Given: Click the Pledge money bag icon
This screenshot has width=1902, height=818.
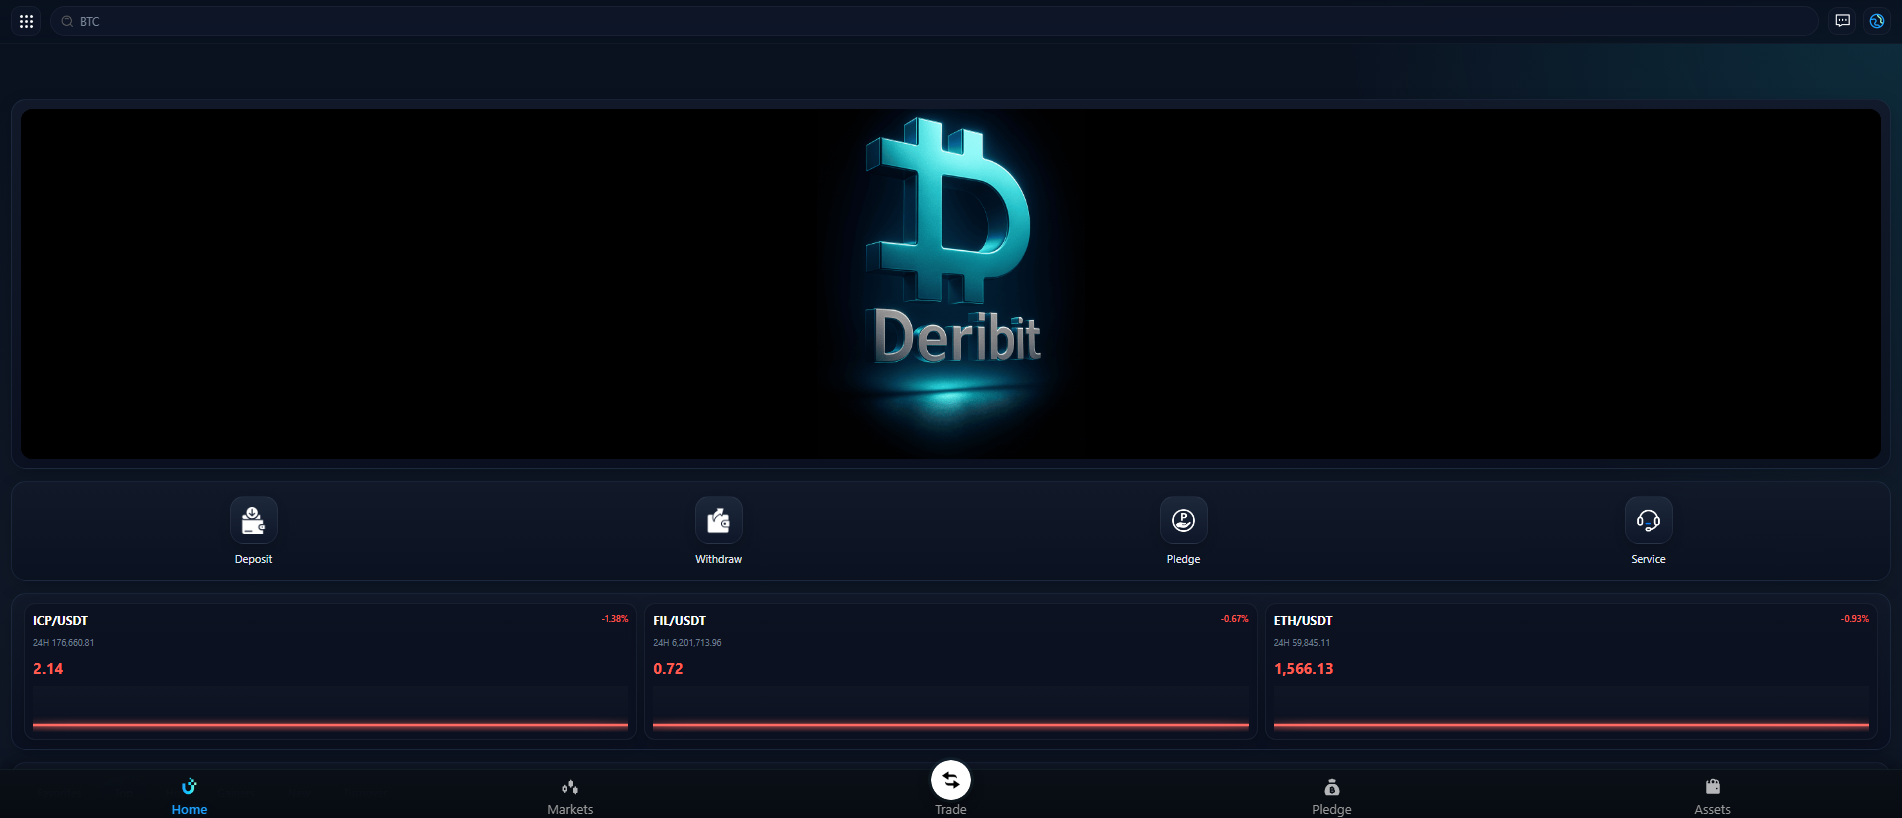Looking at the screenshot, I should [x=1332, y=787].
